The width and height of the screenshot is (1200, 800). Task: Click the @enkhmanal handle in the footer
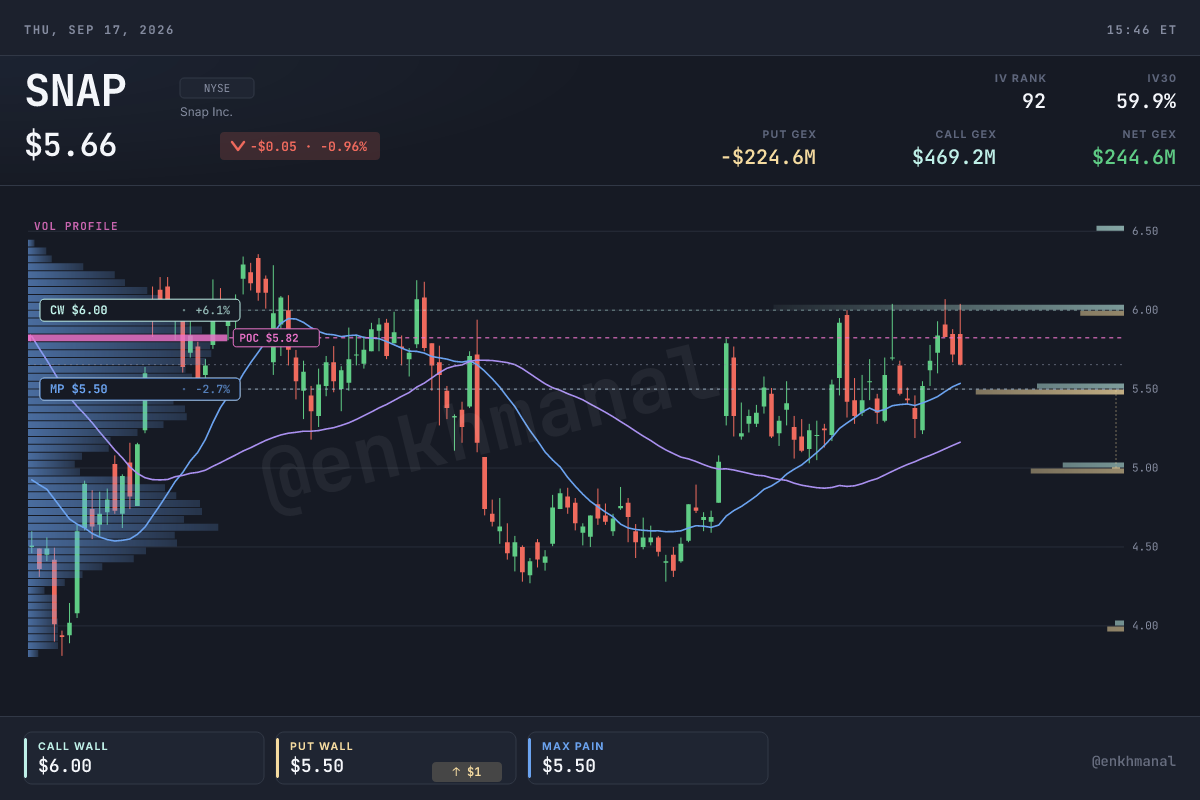point(1134,762)
